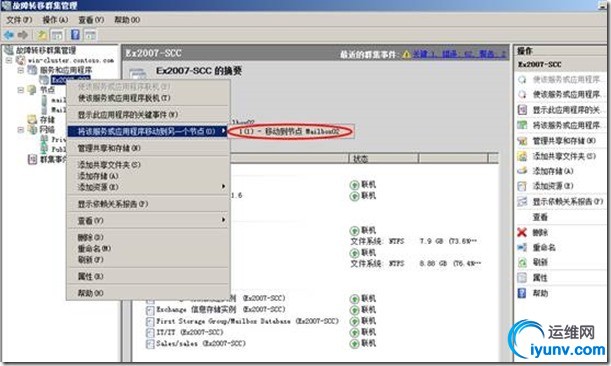Image resolution: width=611 pixels, height=366 pixels.
Task: Click Ex2007-SCC header in actions pane
Action: [x=540, y=64]
